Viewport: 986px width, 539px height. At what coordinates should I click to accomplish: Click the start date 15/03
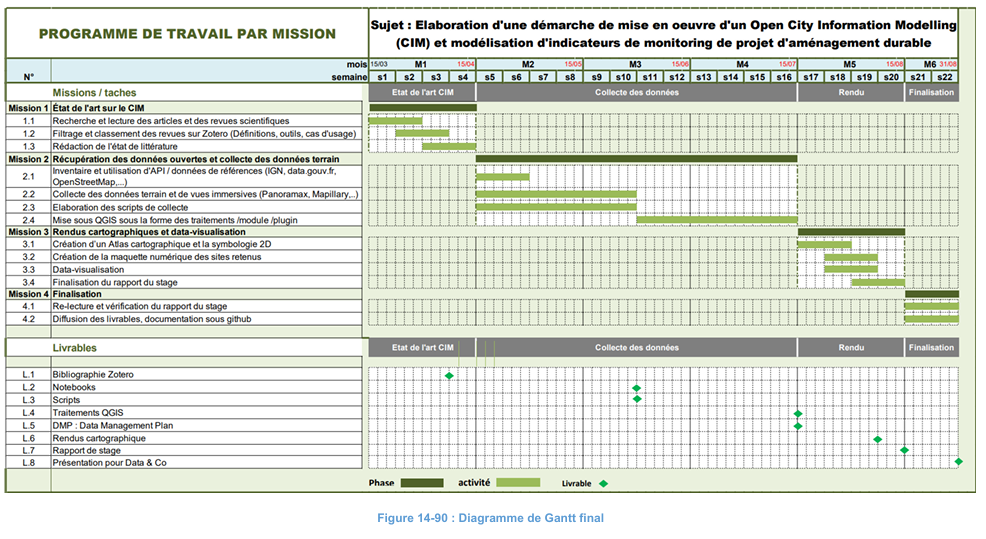[x=379, y=64]
